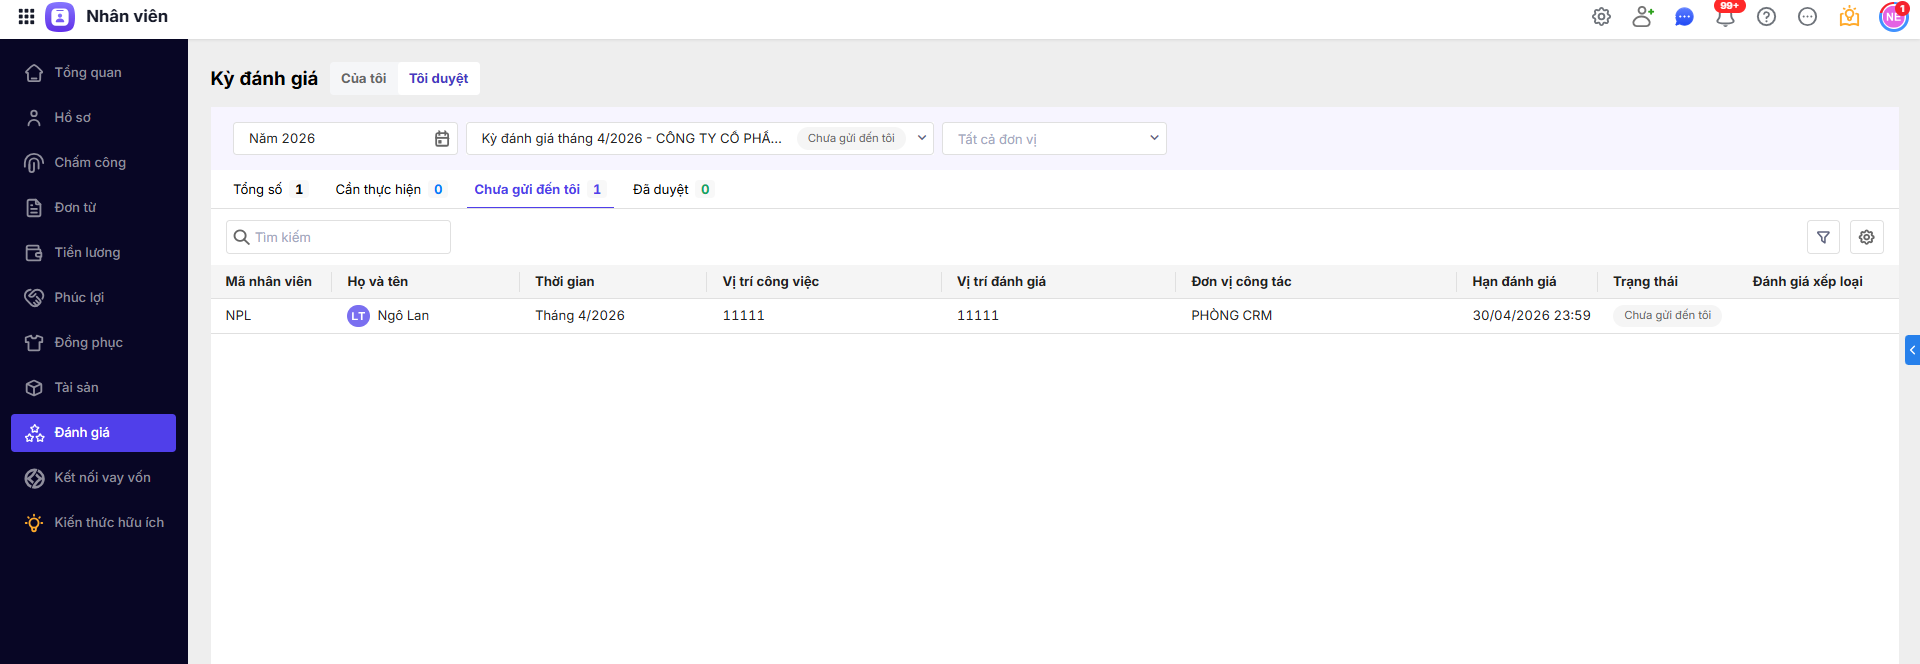The width and height of the screenshot is (1920, 664).
Task: Open Tài sản in sidebar
Action: pos(94,387)
